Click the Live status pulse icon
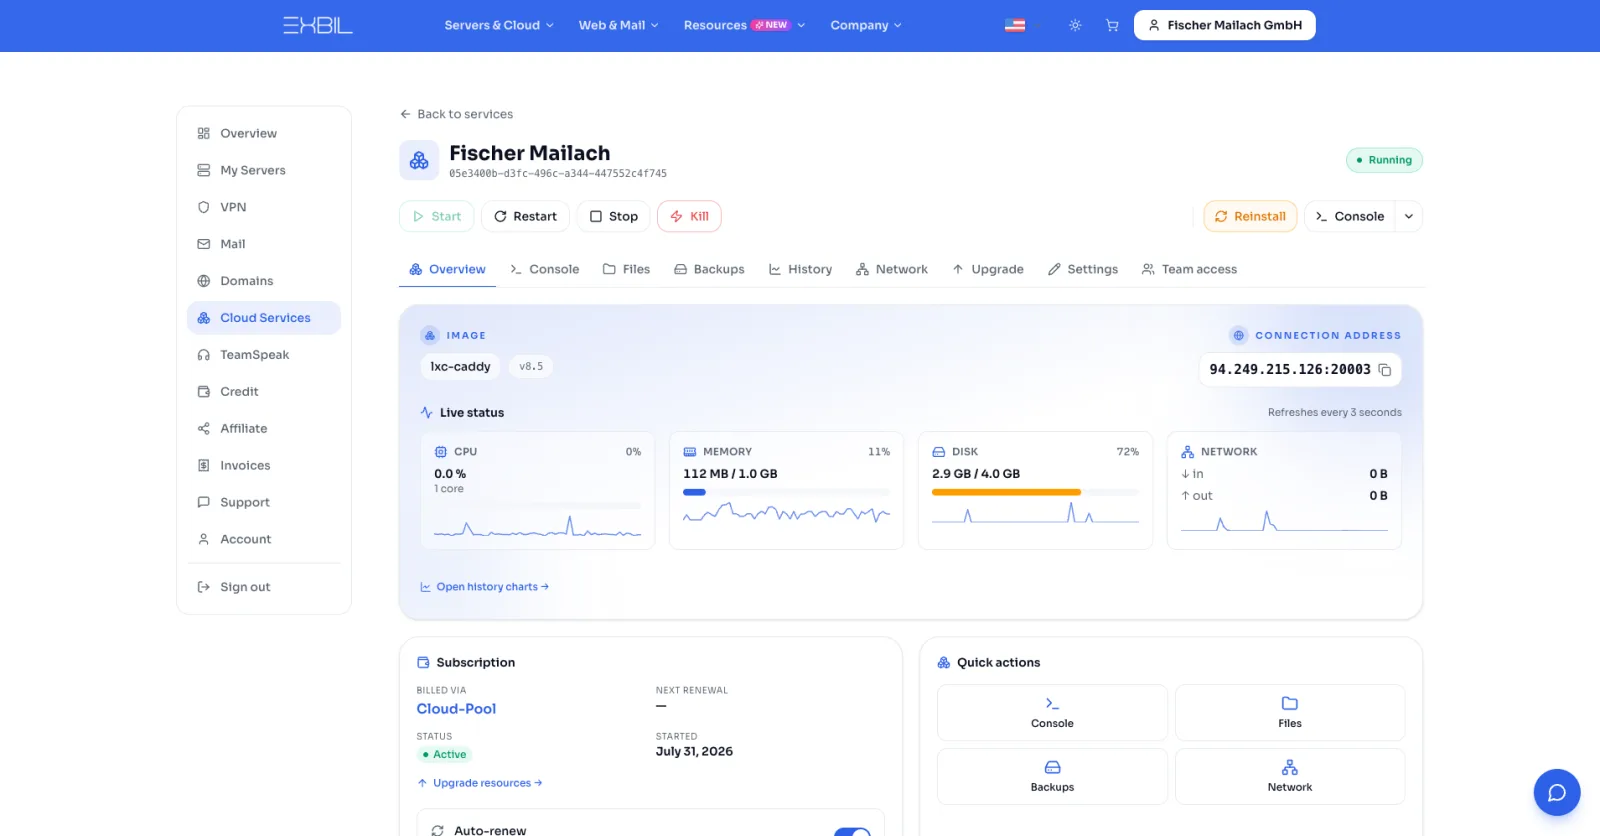The image size is (1600, 836). (427, 412)
